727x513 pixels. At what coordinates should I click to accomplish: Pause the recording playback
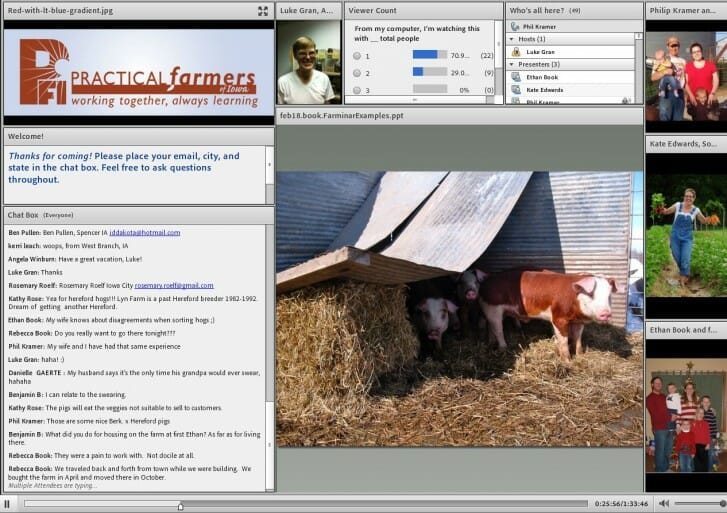click(8, 504)
